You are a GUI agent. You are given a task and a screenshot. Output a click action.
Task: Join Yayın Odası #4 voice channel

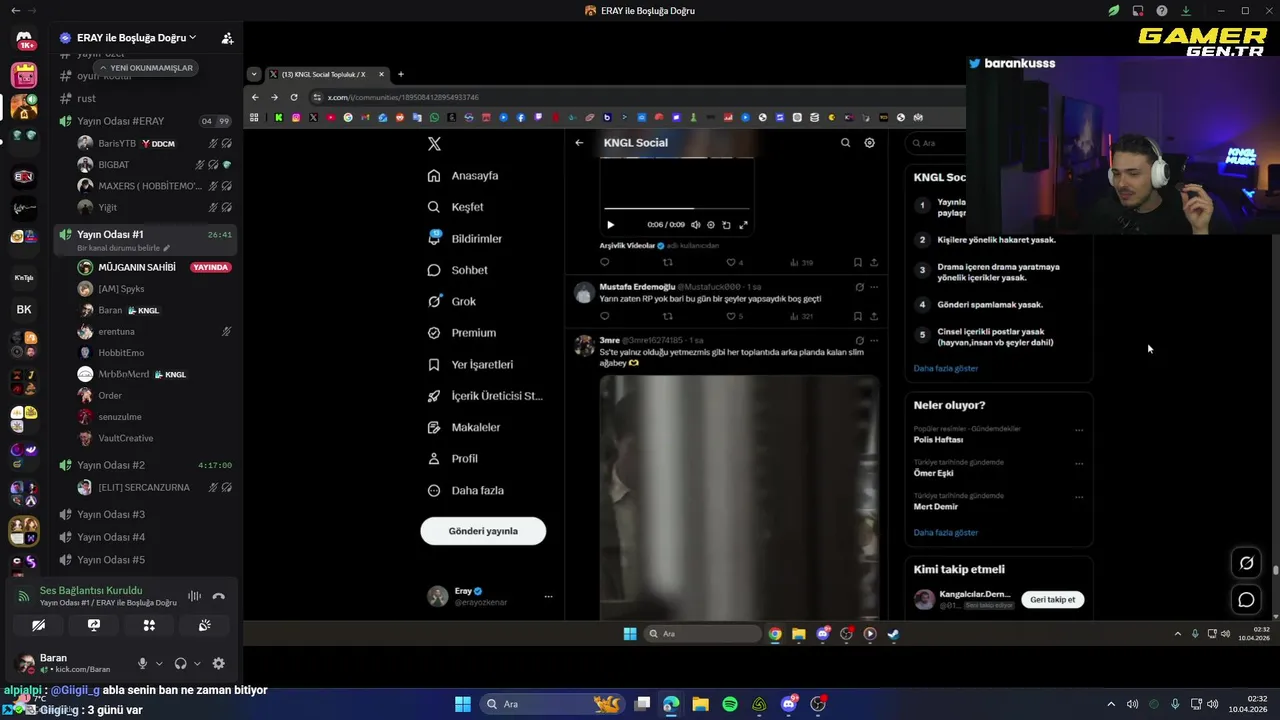click(145, 537)
